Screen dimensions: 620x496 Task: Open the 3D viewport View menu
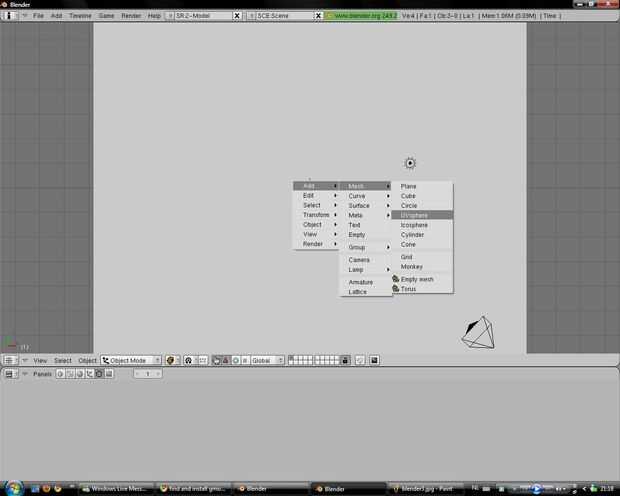pyautogui.click(x=40, y=360)
